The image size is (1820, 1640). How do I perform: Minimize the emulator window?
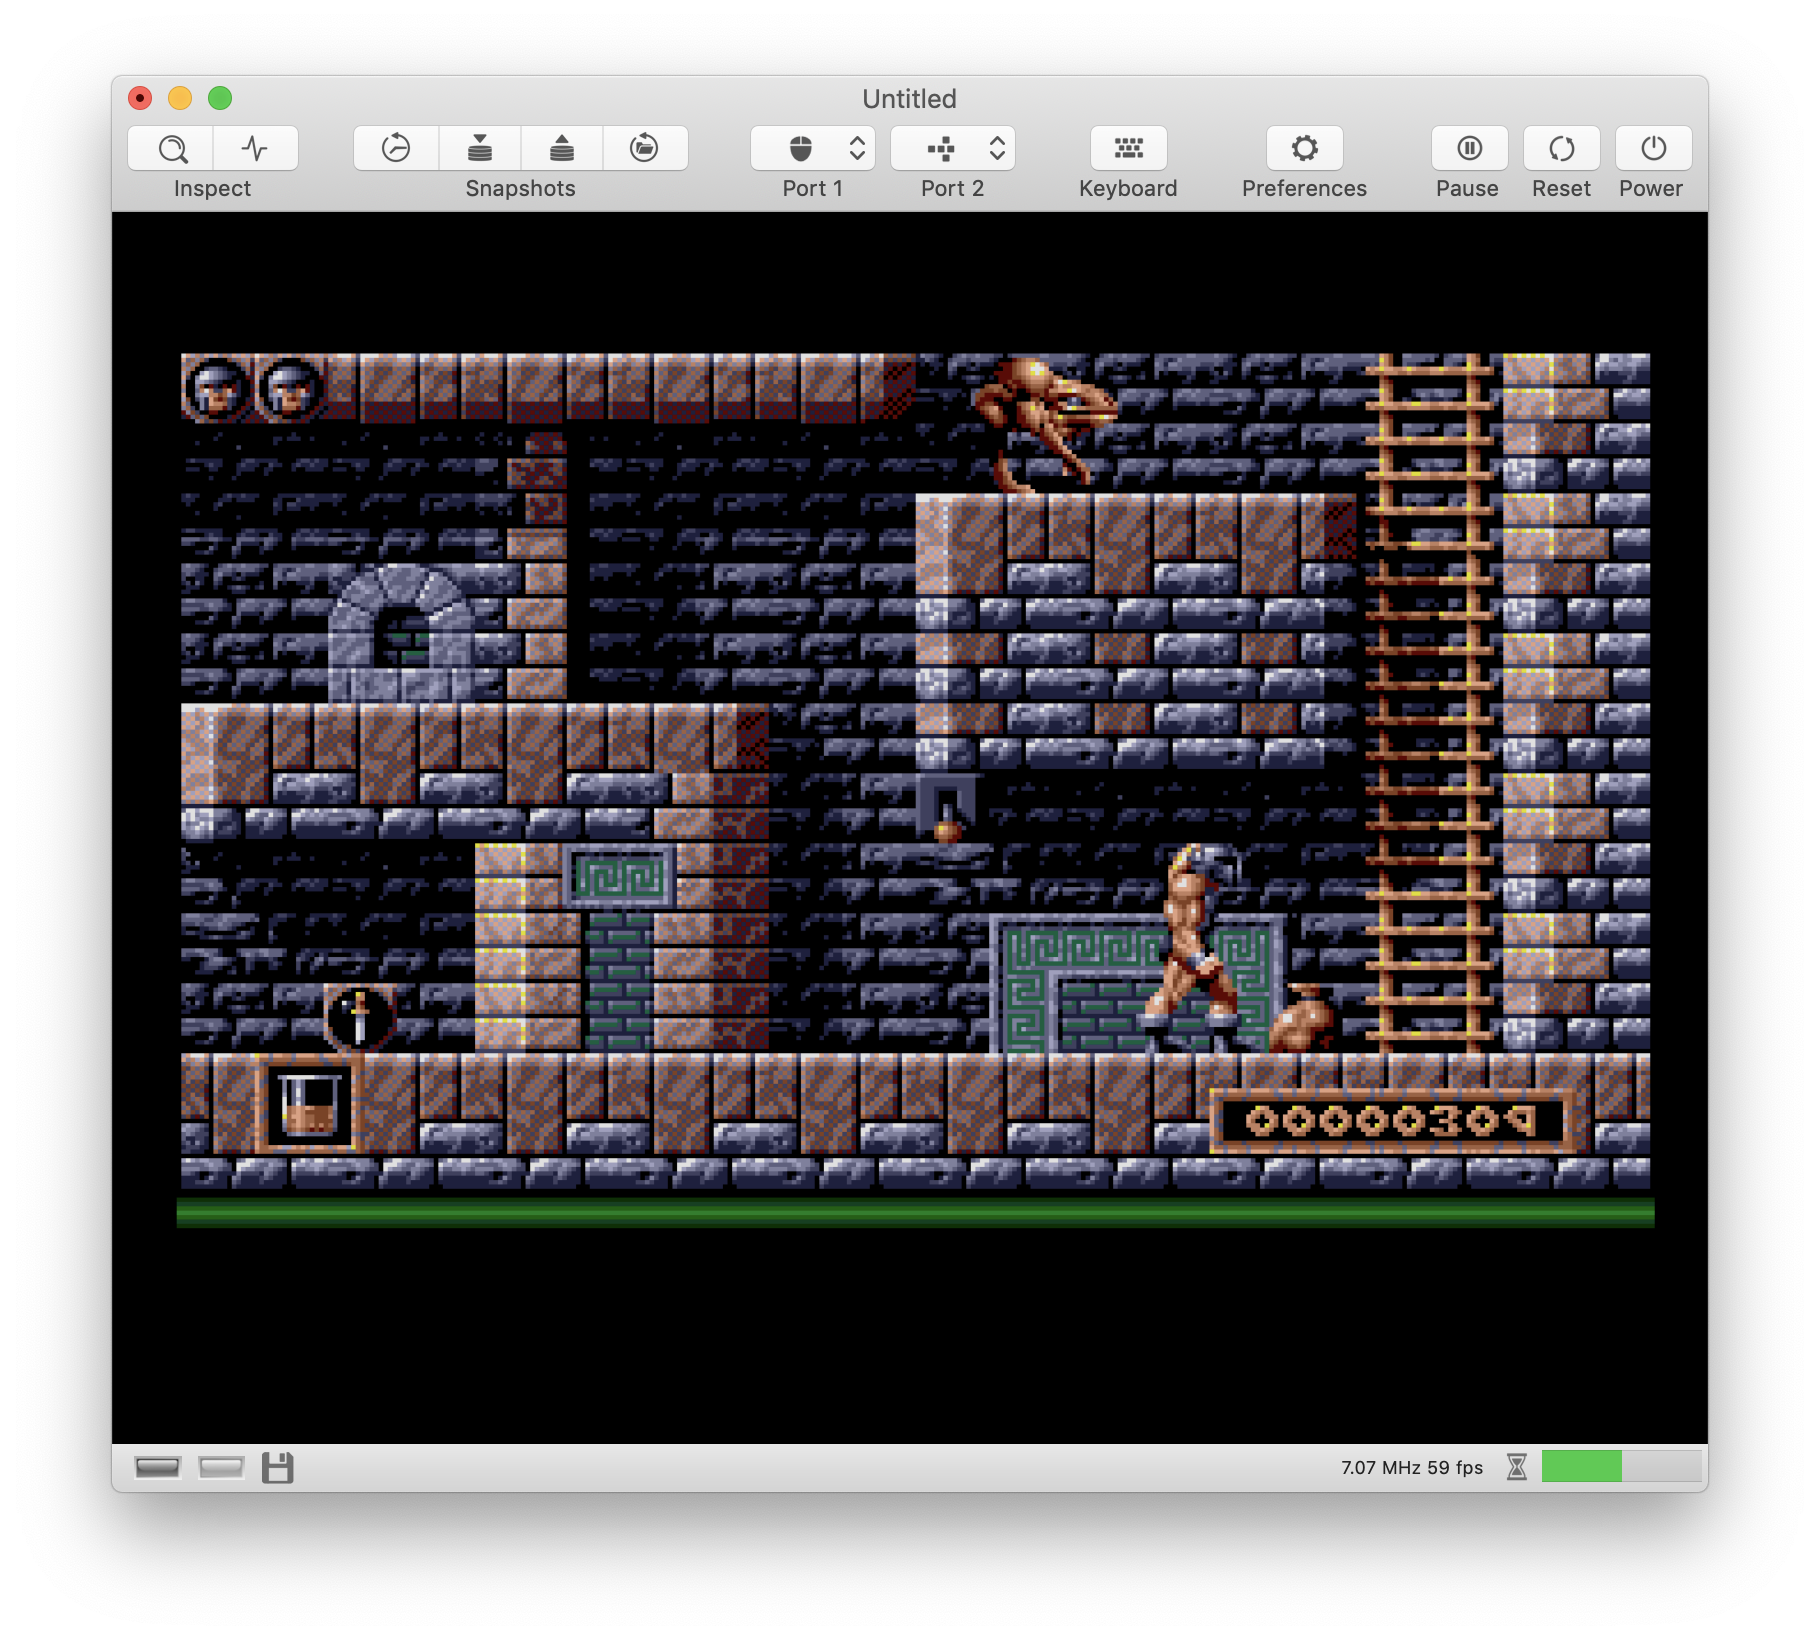(180, 98)
